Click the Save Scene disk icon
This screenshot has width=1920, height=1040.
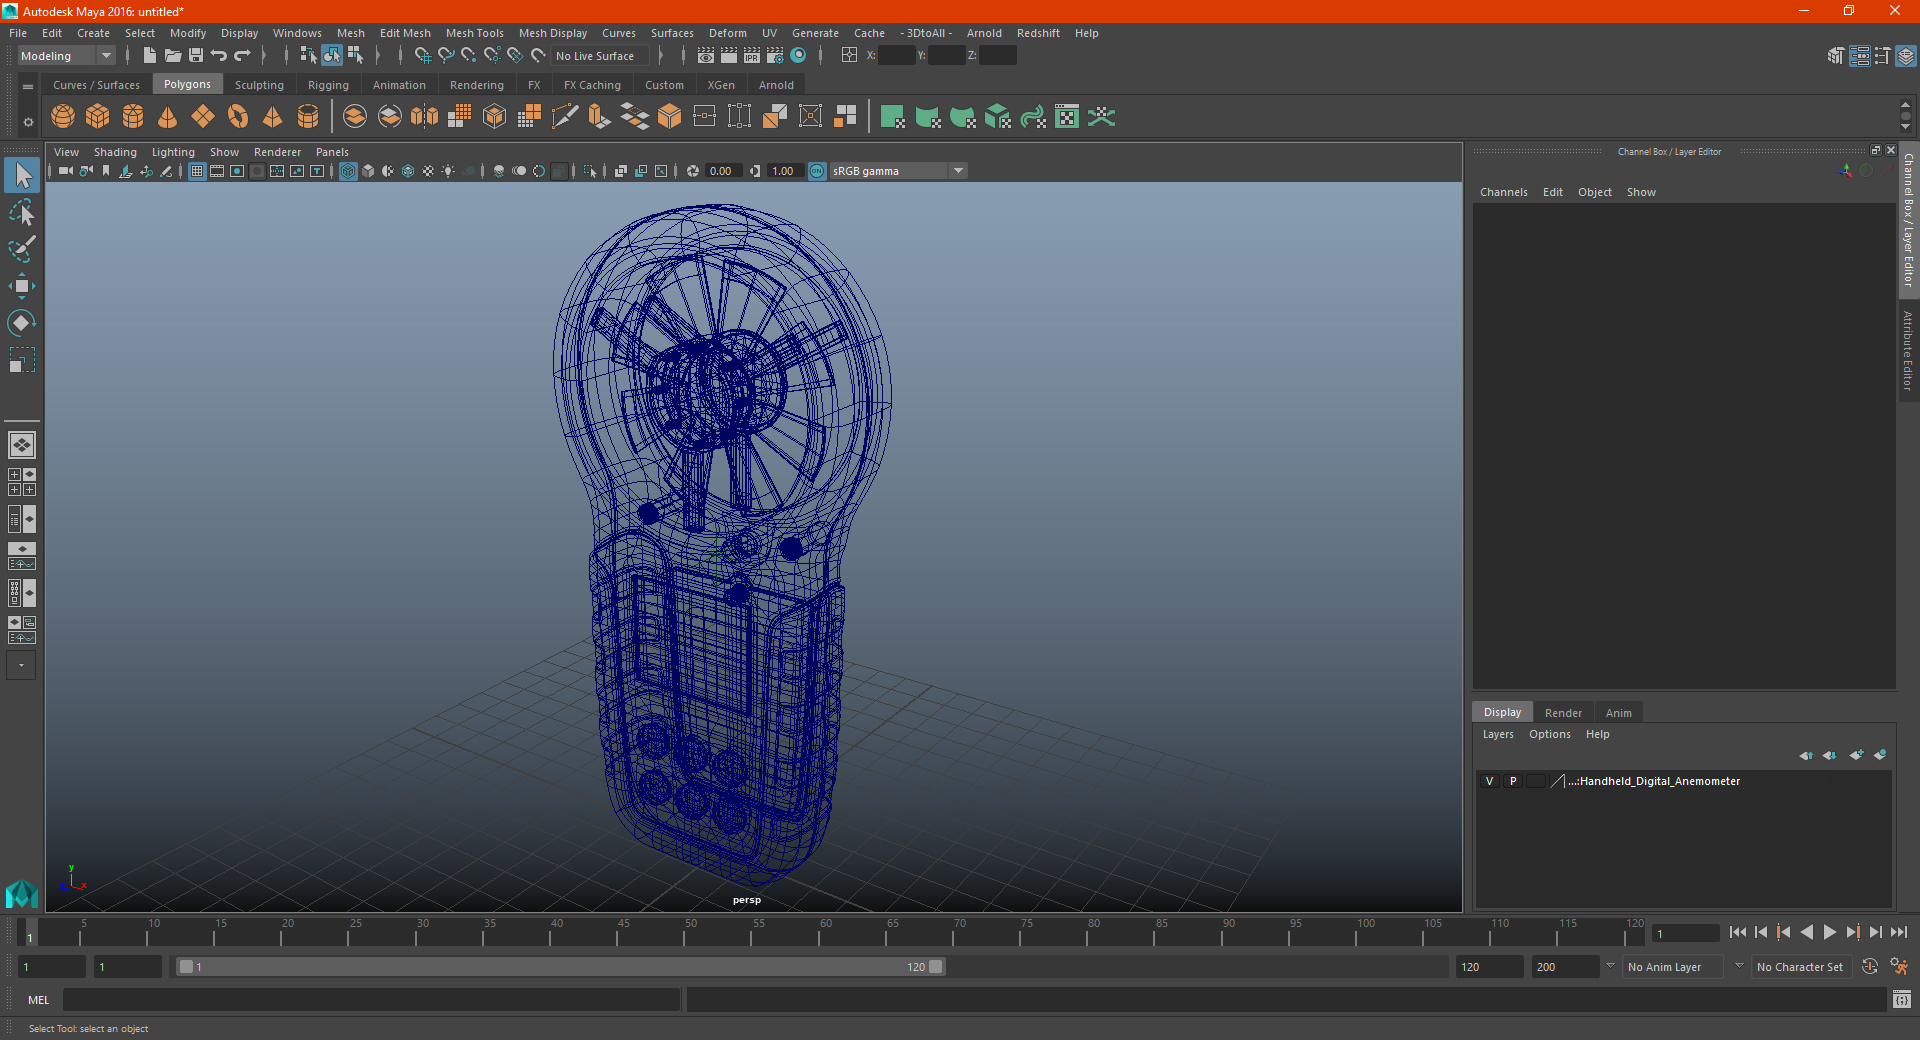[196, 56]
